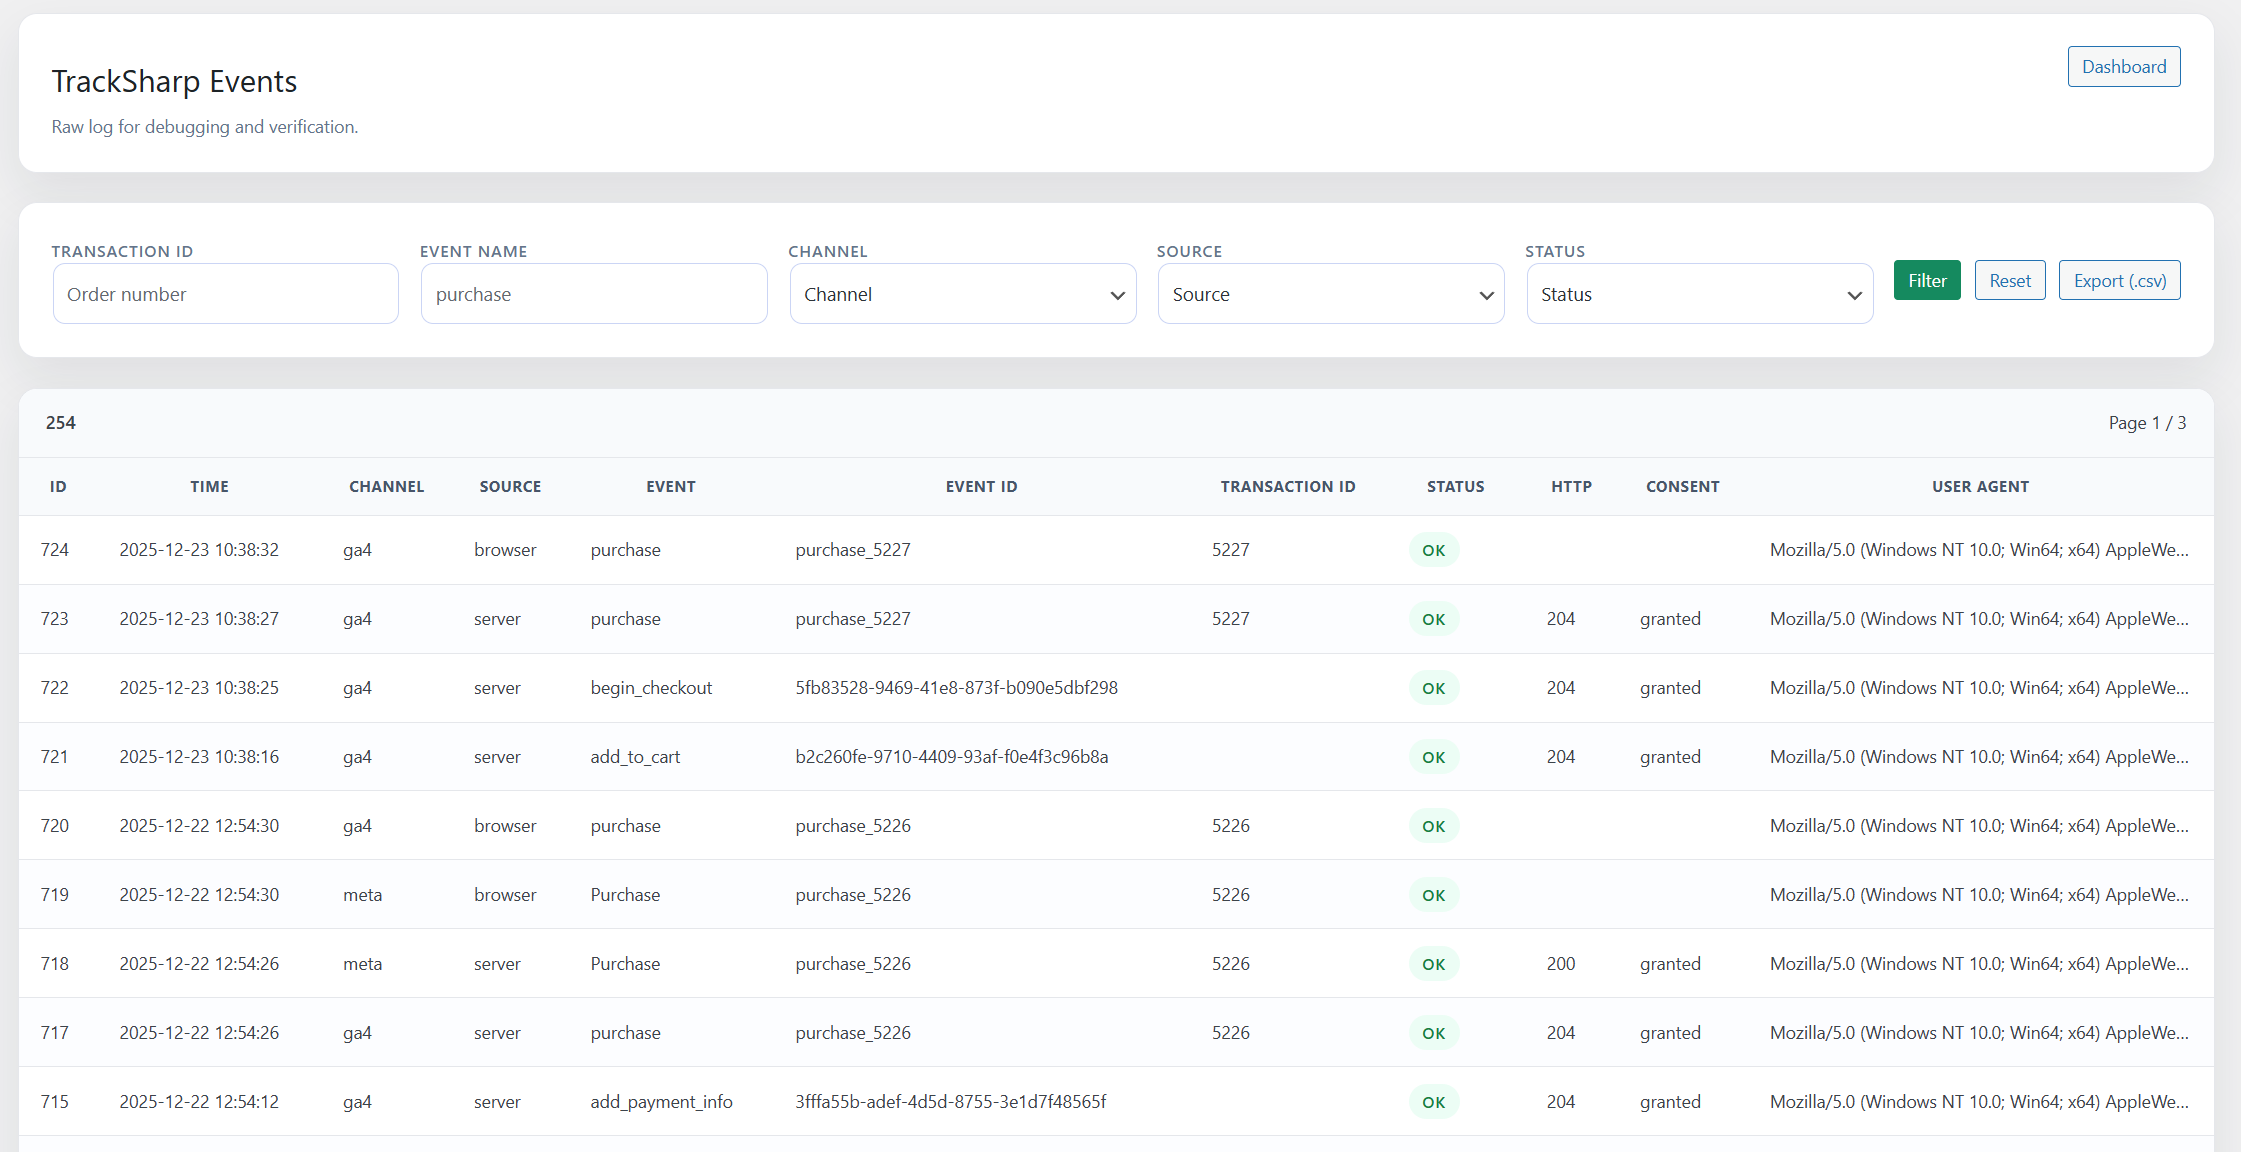
Task: Click the USER AGENT column header
Action: click(x=1980, y=486)
